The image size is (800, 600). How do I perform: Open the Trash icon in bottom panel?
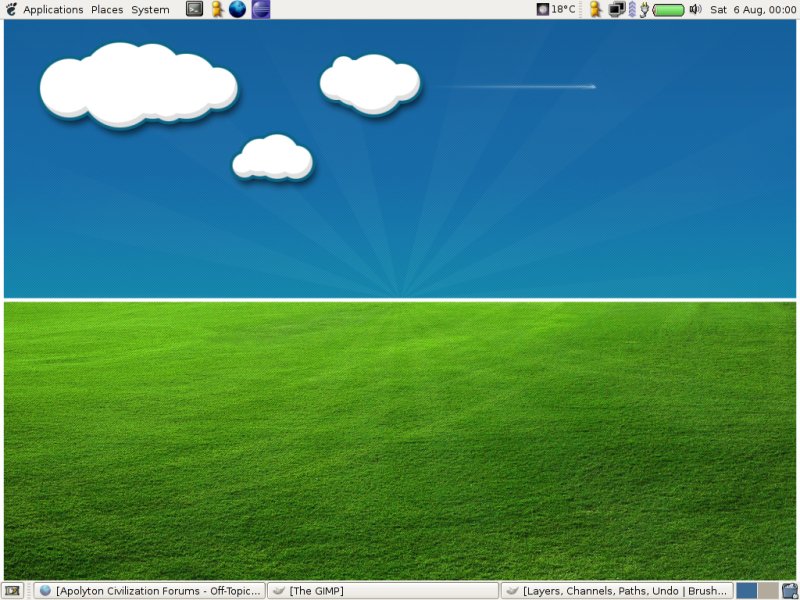pyautogui.click(x=790, y=591)
